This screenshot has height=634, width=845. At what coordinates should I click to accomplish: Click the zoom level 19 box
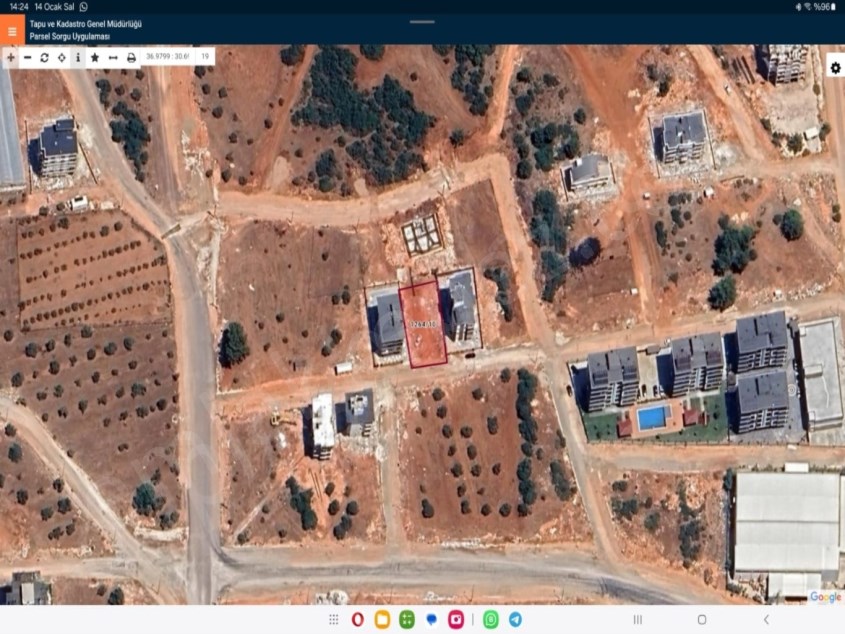pos(205,58)
